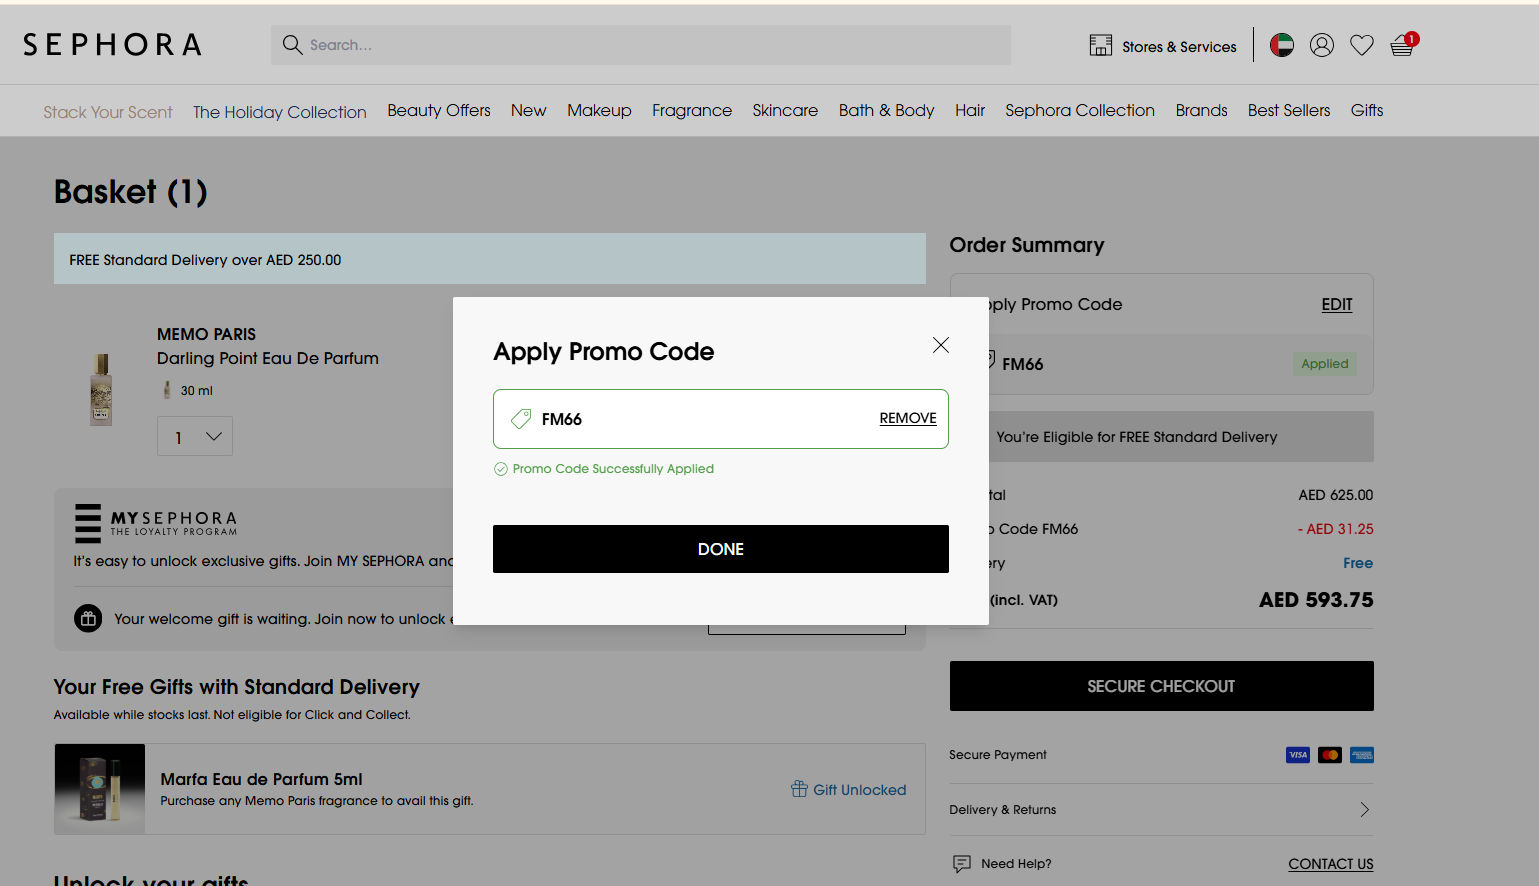Open the Hair menu
1539x886 pixels.
[x=970, y=110]
